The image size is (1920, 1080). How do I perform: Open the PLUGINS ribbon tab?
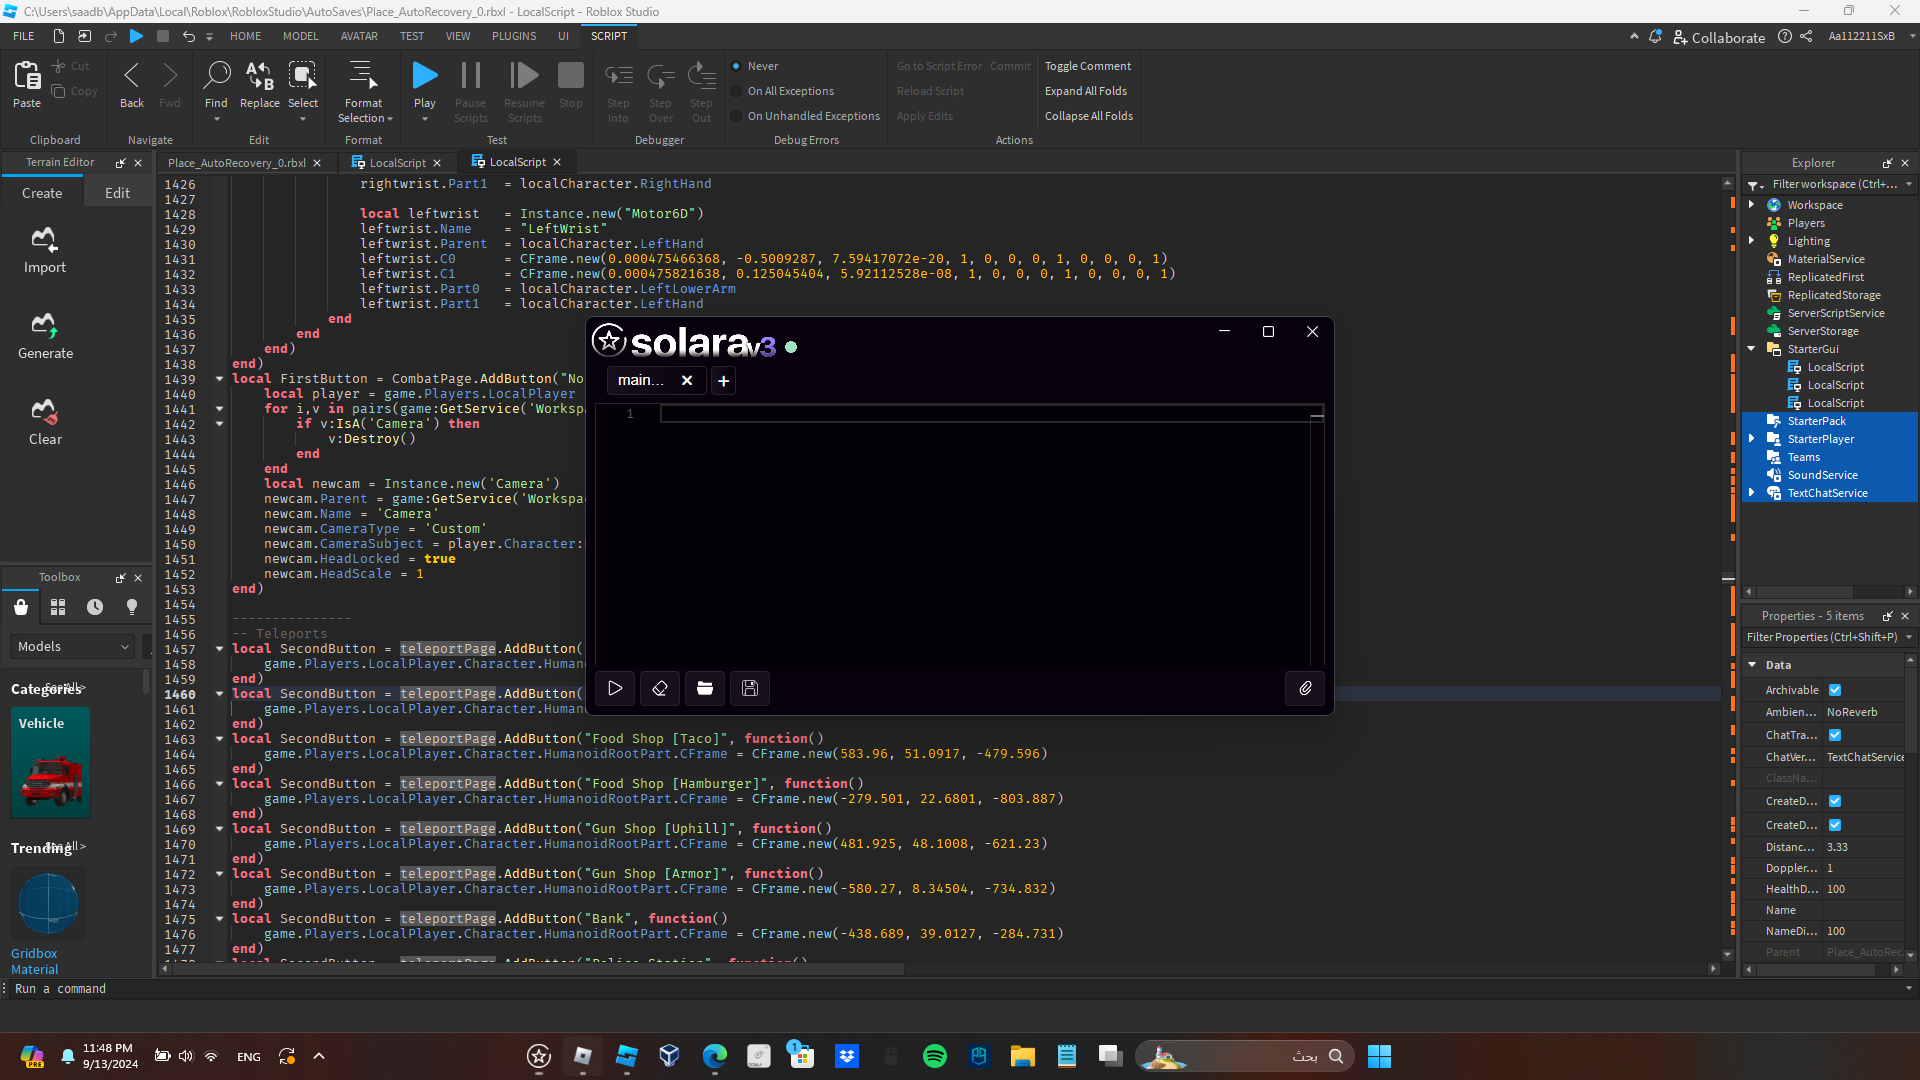pyautogui.click(x=514, y=36)
